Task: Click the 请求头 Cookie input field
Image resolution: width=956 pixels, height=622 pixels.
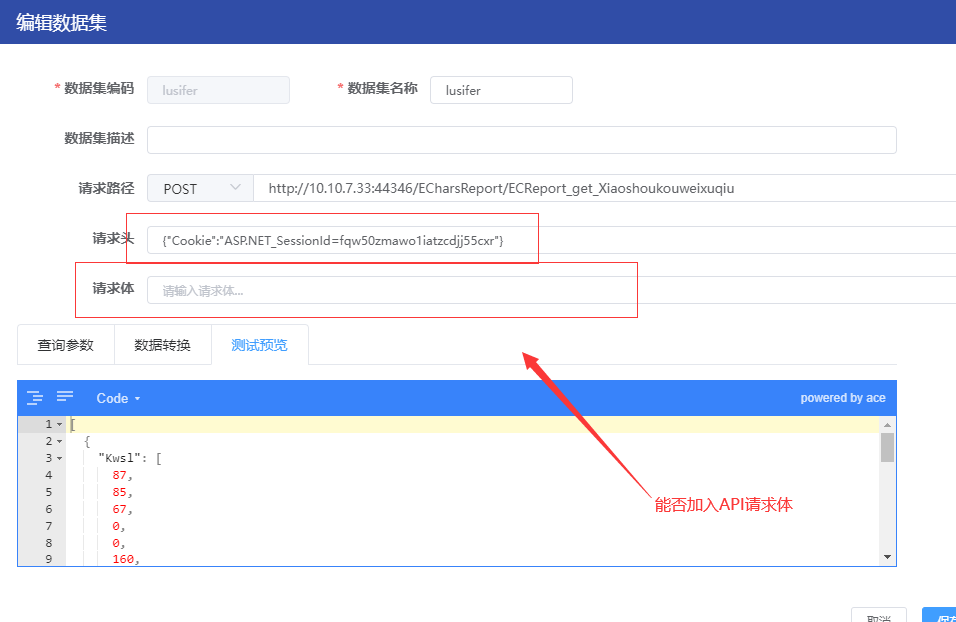Action: [551, 240]
